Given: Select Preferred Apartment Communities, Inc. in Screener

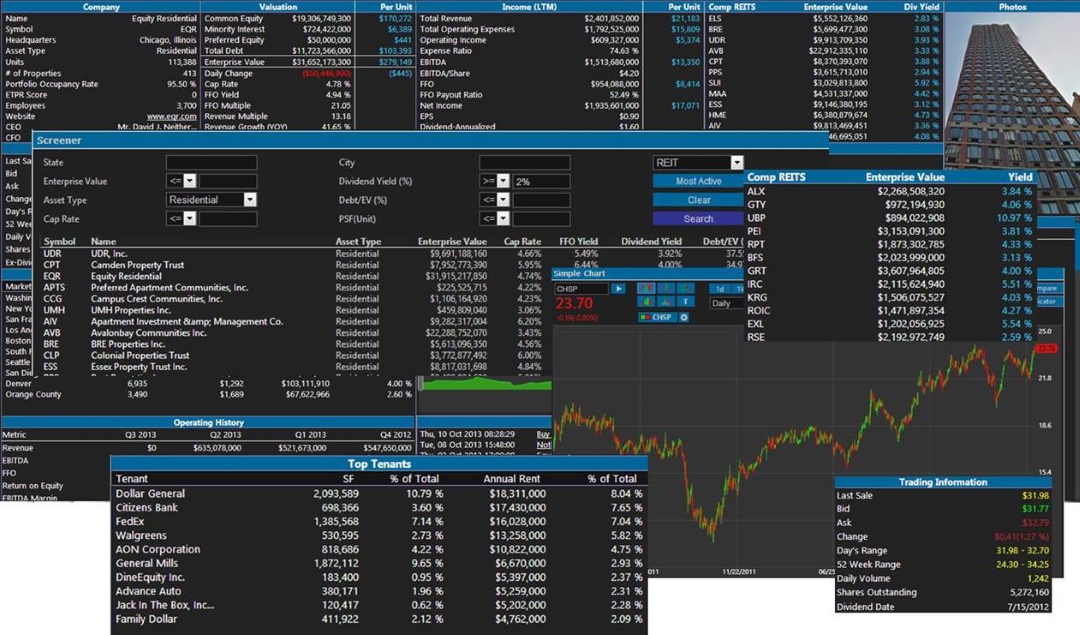Looking at the screenshot, I should pyautogui.click(x=296, y=288).
